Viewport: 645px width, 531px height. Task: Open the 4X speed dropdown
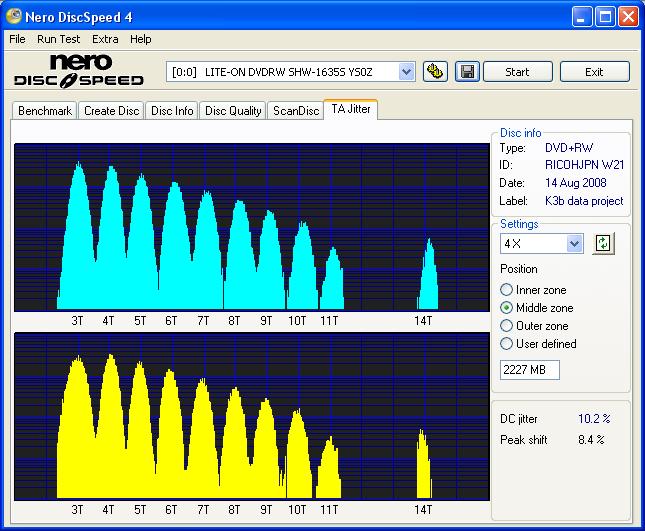tap(574, 243)
